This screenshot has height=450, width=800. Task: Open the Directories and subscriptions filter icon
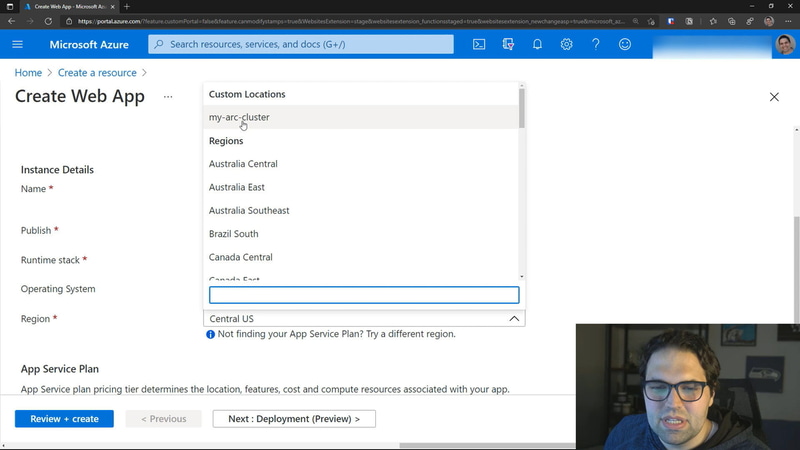click(x=508, y=44)
